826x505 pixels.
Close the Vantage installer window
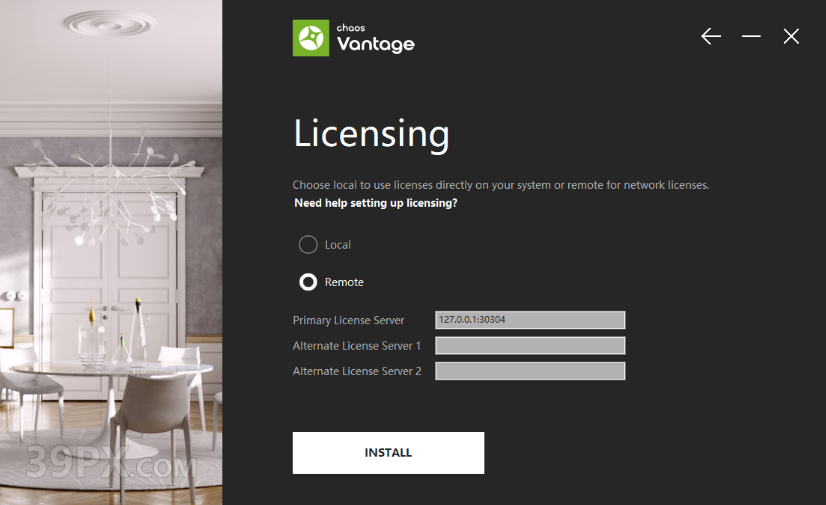pos(791,36)
